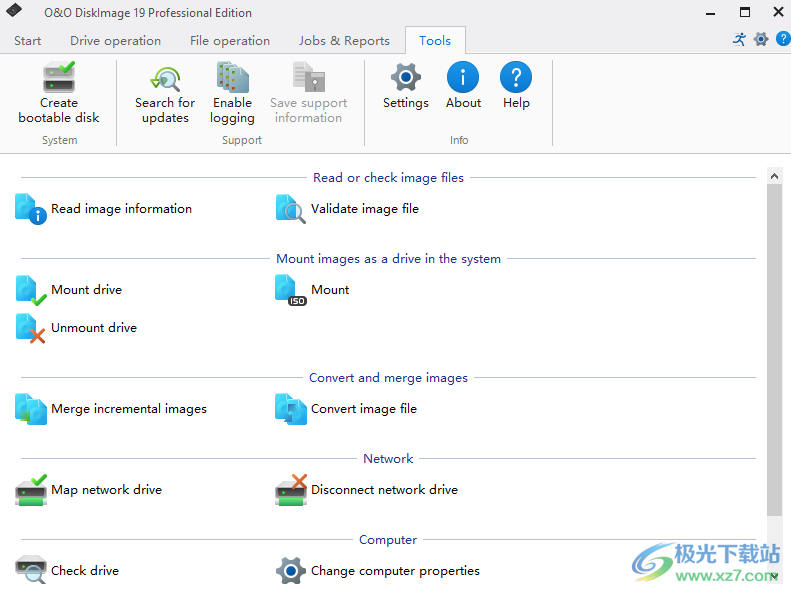Click Save support information icon
Image resolution: width=791 pixels, height=592 pixels.
[309, 77]
